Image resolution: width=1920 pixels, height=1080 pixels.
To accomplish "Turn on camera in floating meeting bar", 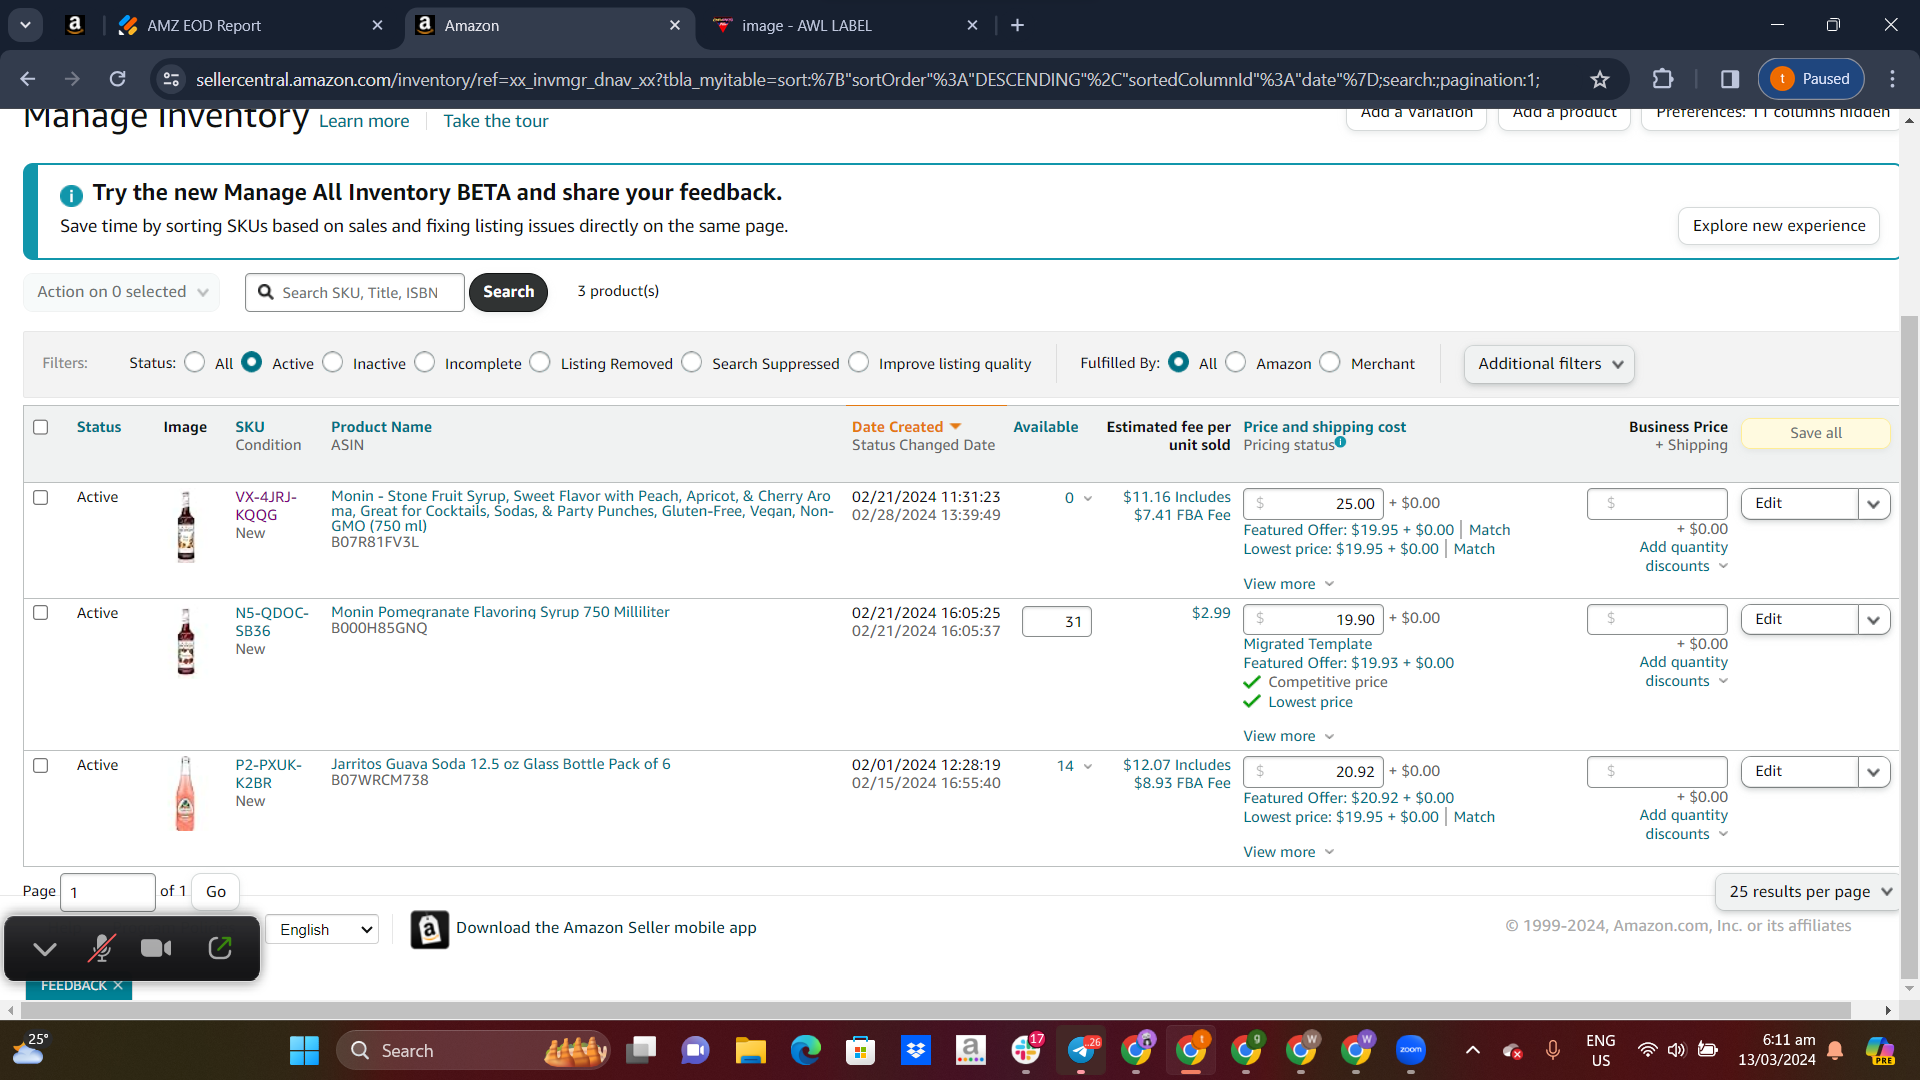I will (x=156, y=948).
